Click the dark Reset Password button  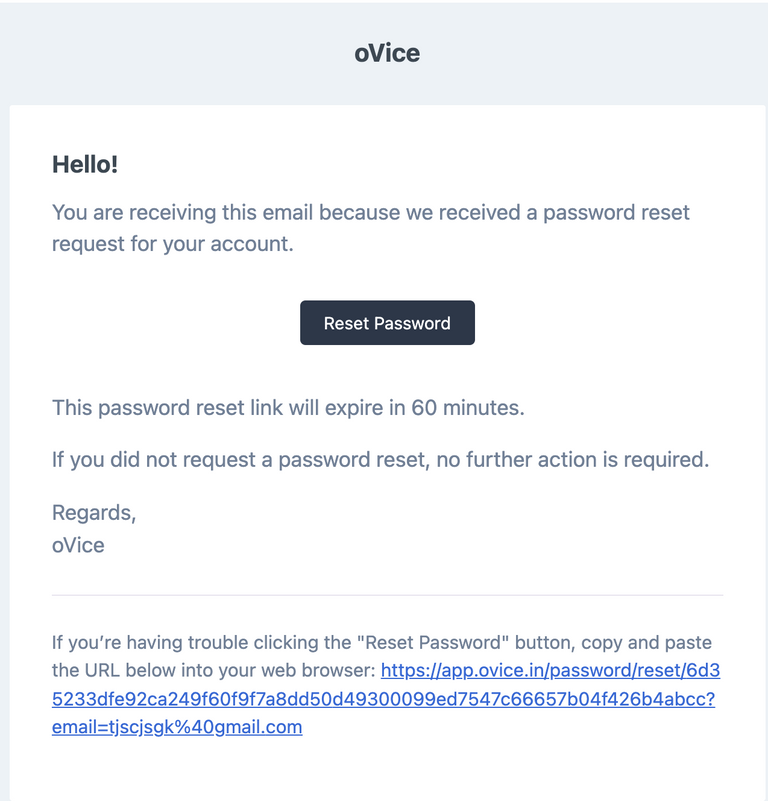(387, 323)
